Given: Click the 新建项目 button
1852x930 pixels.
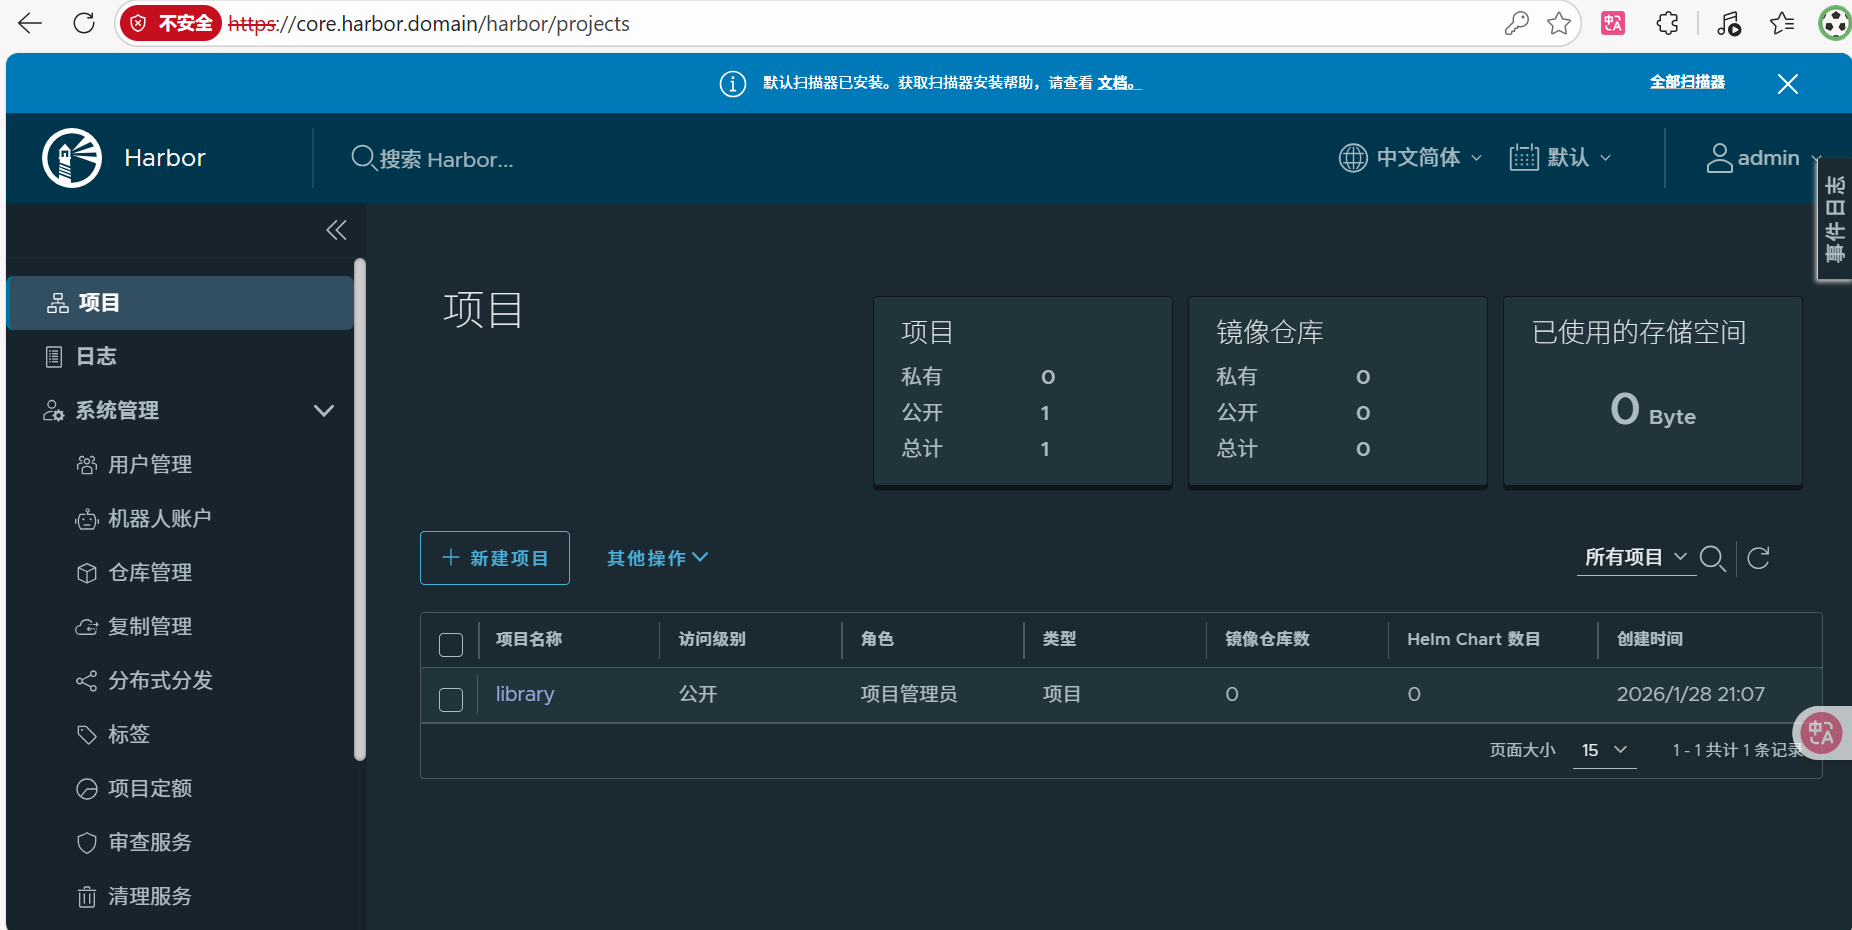Looking at the screenshot, I should [x=495, y=558].
